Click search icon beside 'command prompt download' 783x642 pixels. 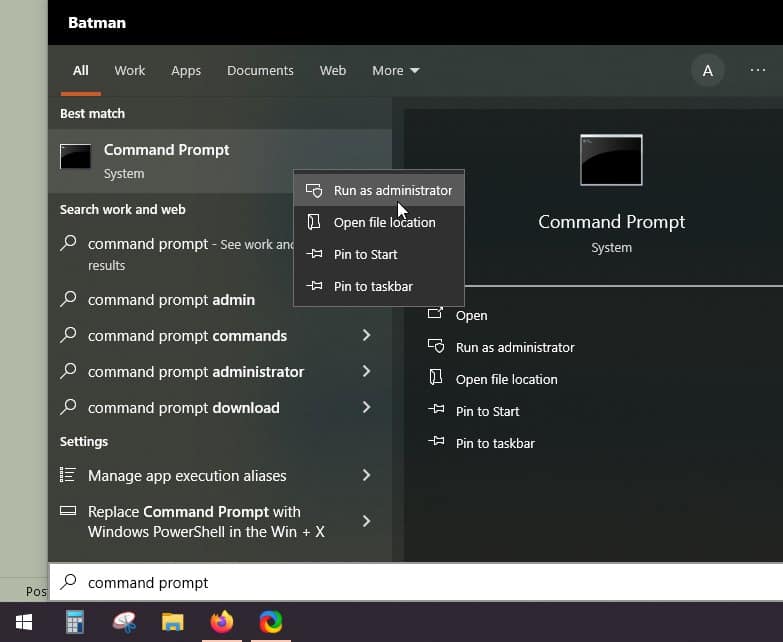[x=68, y=406]
